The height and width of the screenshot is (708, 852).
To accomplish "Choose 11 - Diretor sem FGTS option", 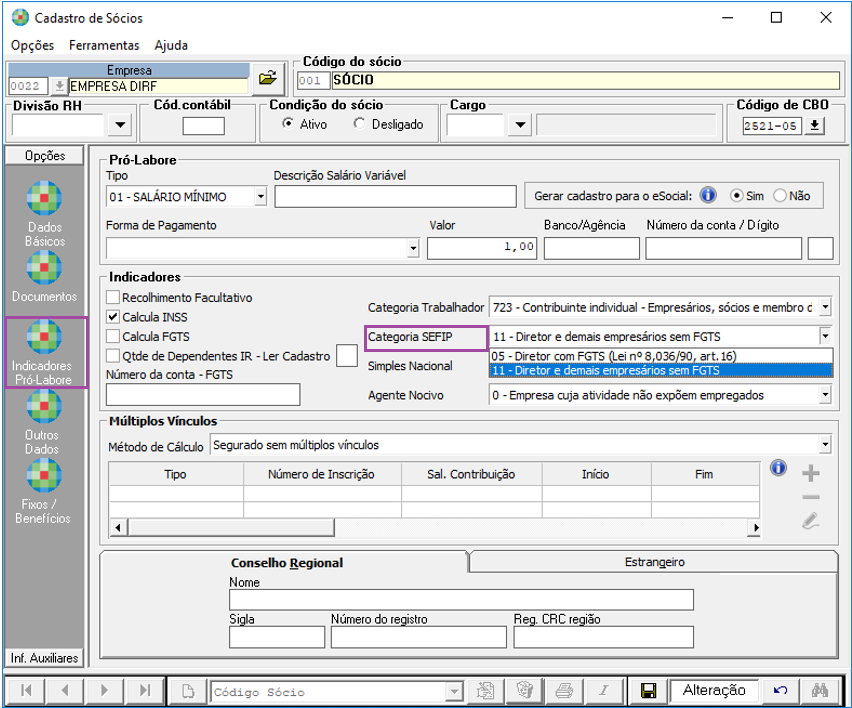I will pos(661,370).
